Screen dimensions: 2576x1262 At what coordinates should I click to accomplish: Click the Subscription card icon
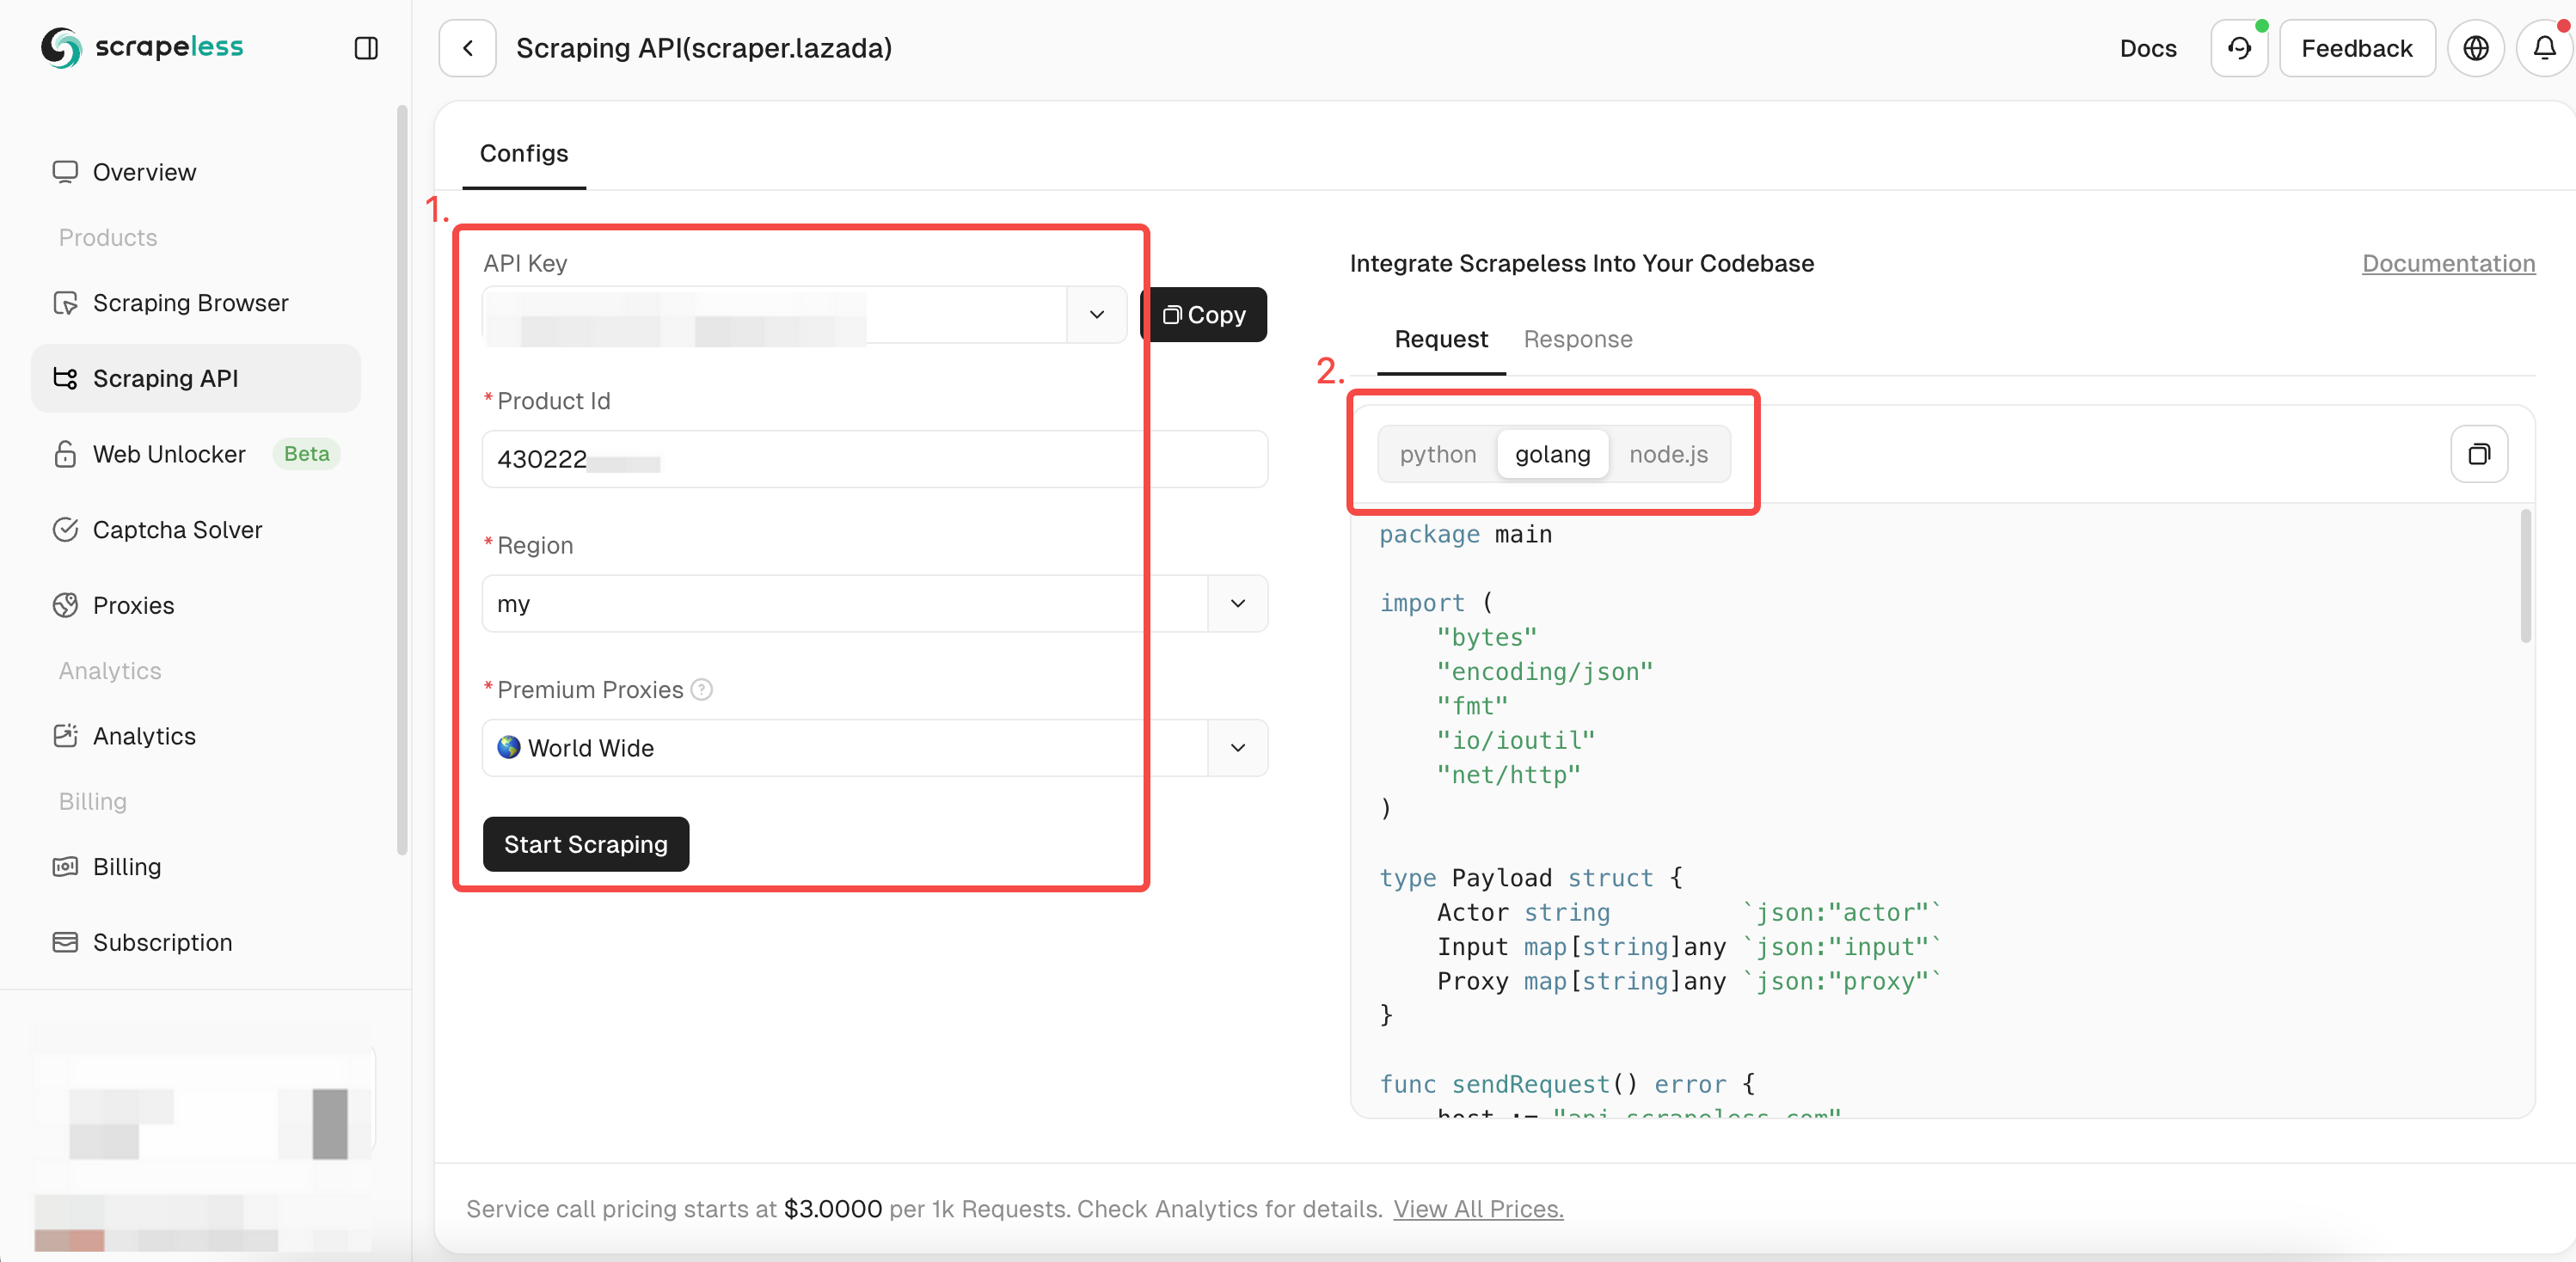[x=65, y=942]
